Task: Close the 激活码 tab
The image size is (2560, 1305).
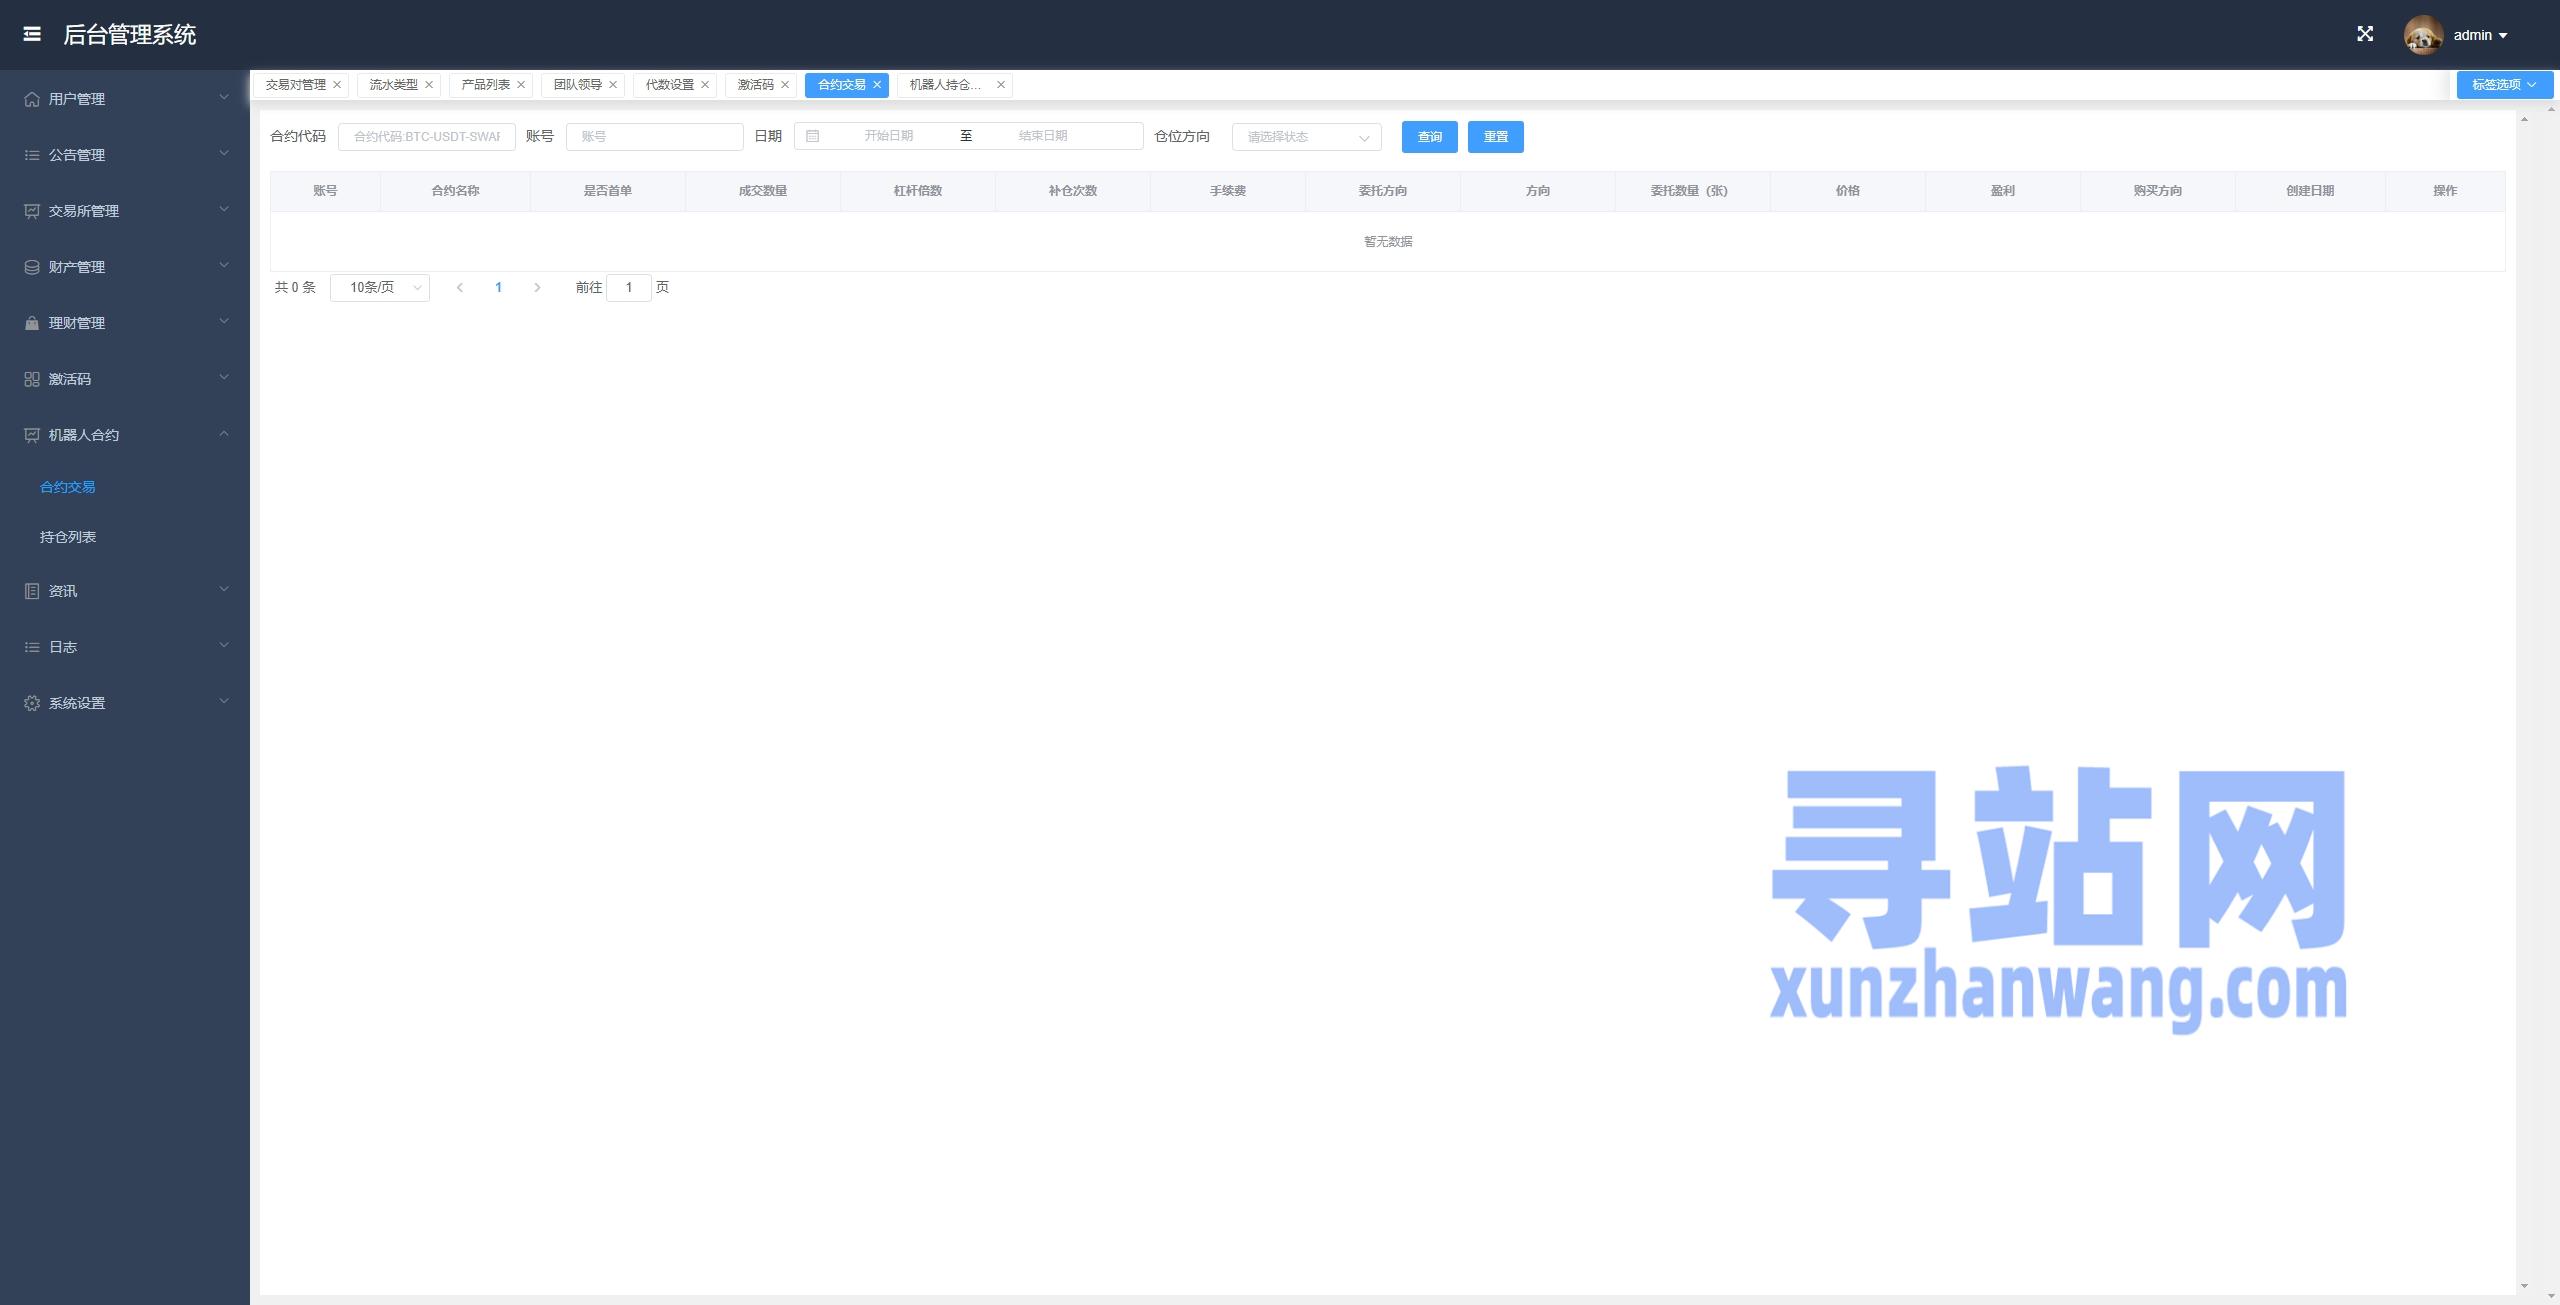Action: (x=785, y=85)
